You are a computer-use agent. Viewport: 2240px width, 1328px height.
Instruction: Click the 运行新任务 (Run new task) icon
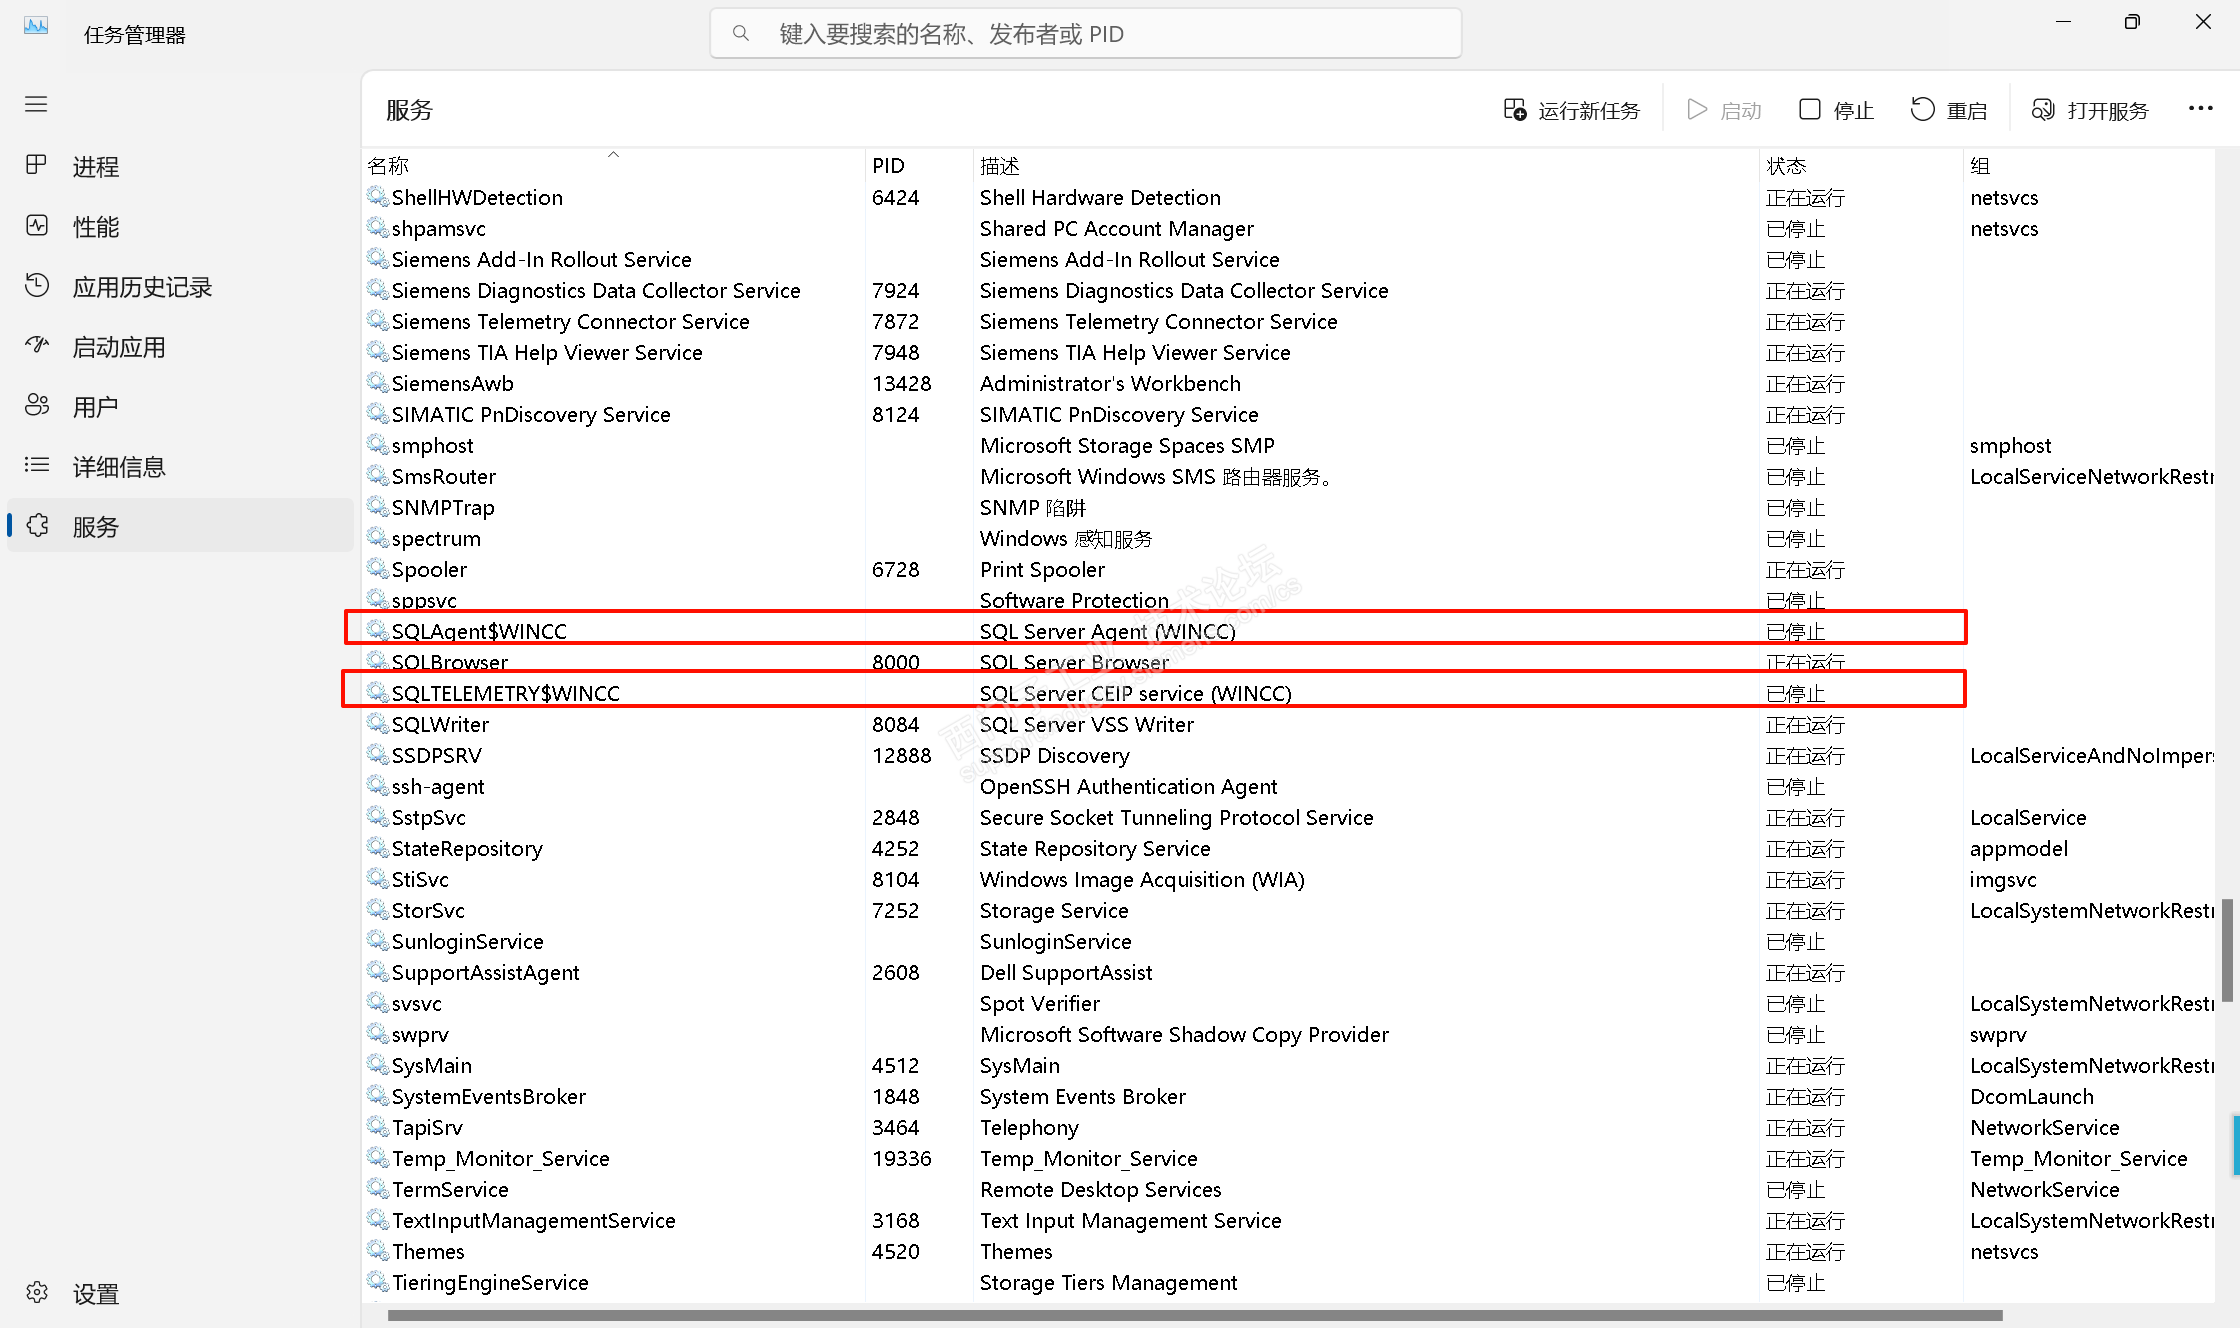[x=1515, y=110]
